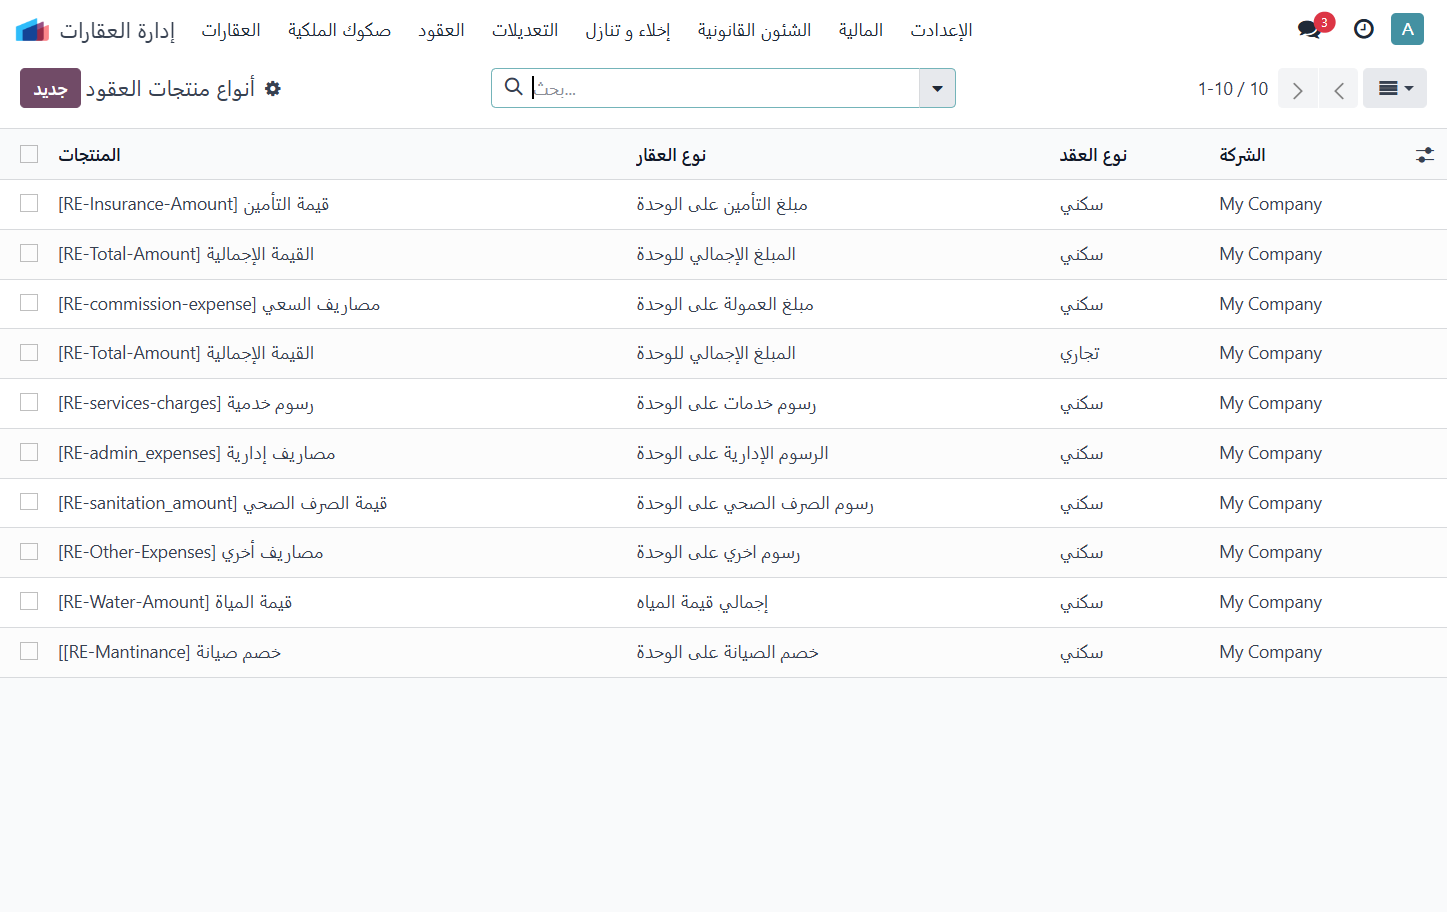Go to next page arrow
1447x912 pixels.
[1297, 89]
